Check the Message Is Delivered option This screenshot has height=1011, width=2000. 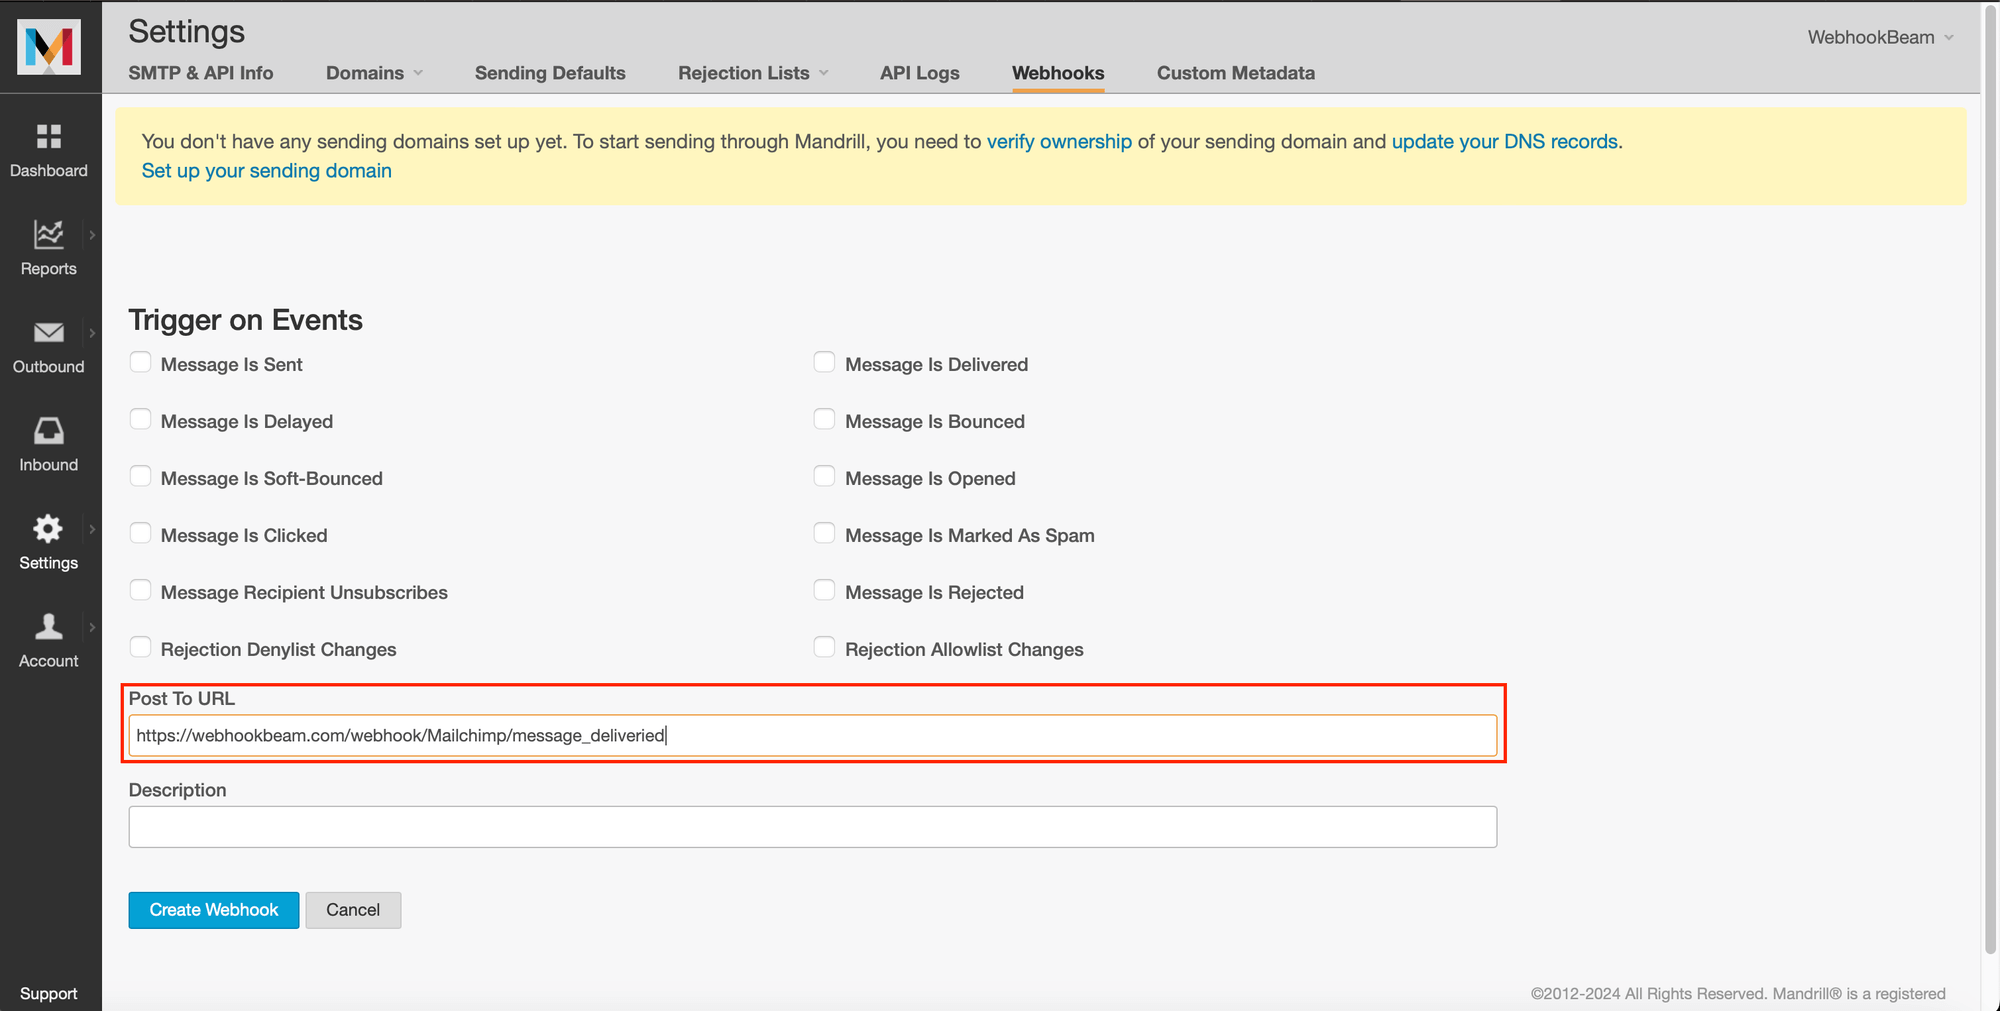click(x=824, y=363)
